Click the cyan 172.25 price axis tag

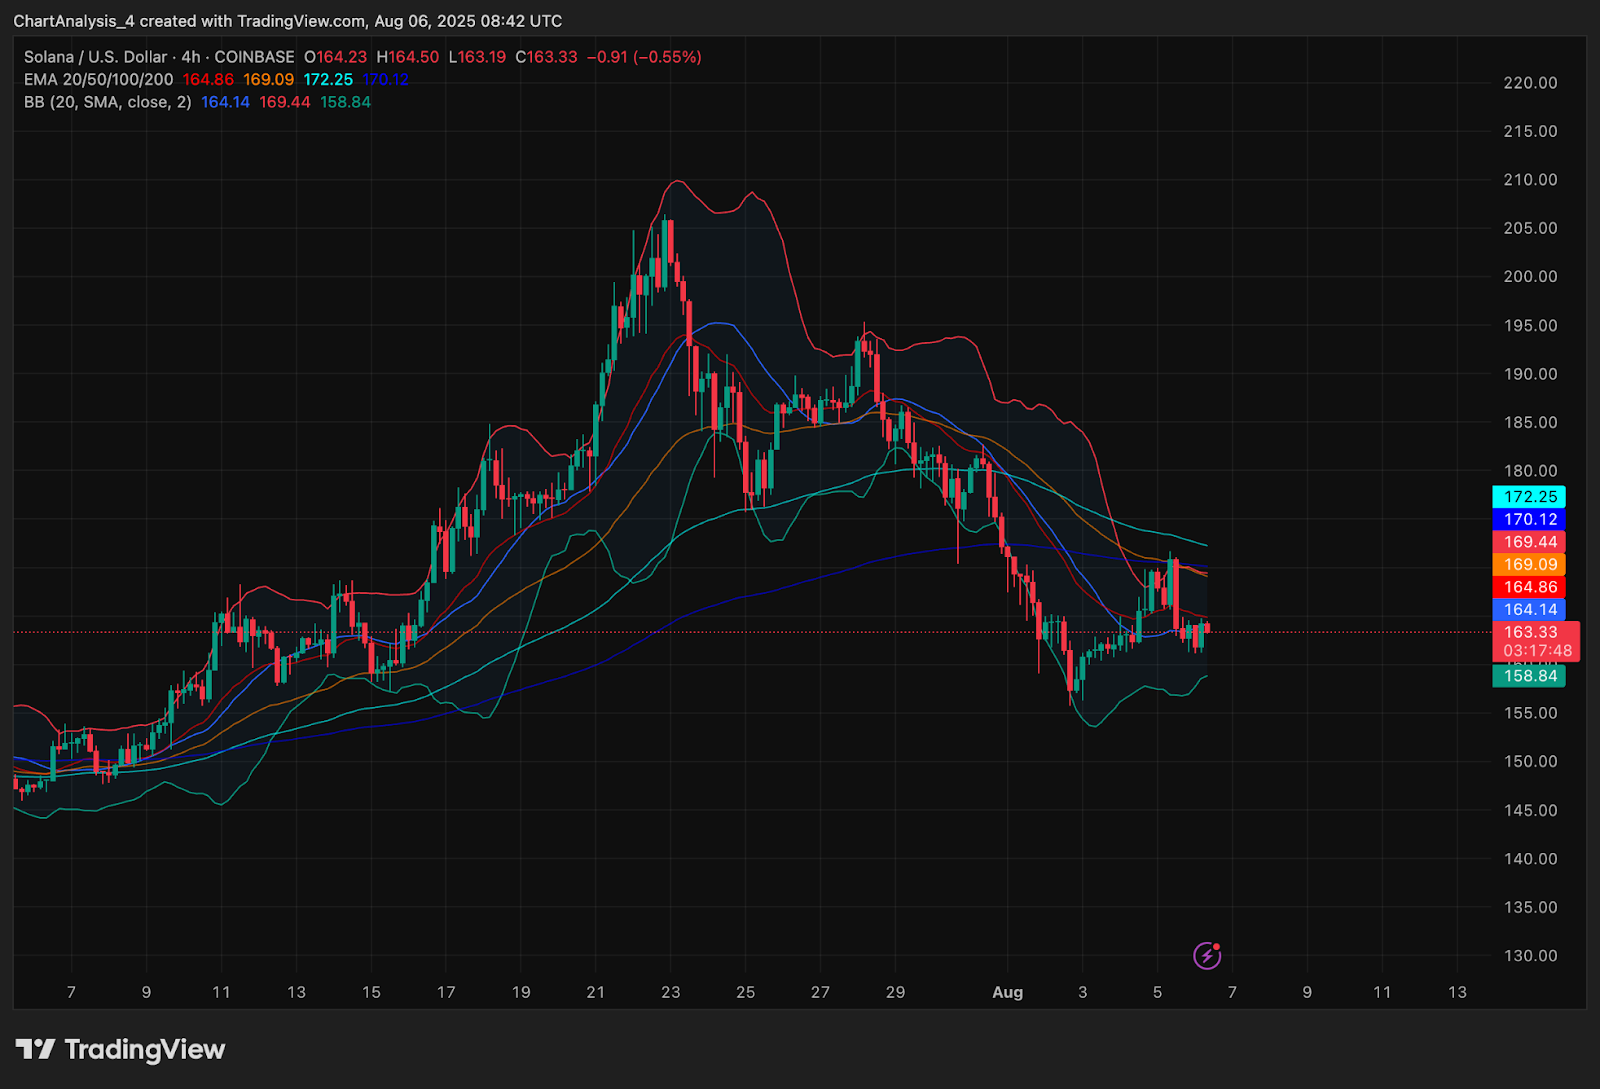(1529, 497)
